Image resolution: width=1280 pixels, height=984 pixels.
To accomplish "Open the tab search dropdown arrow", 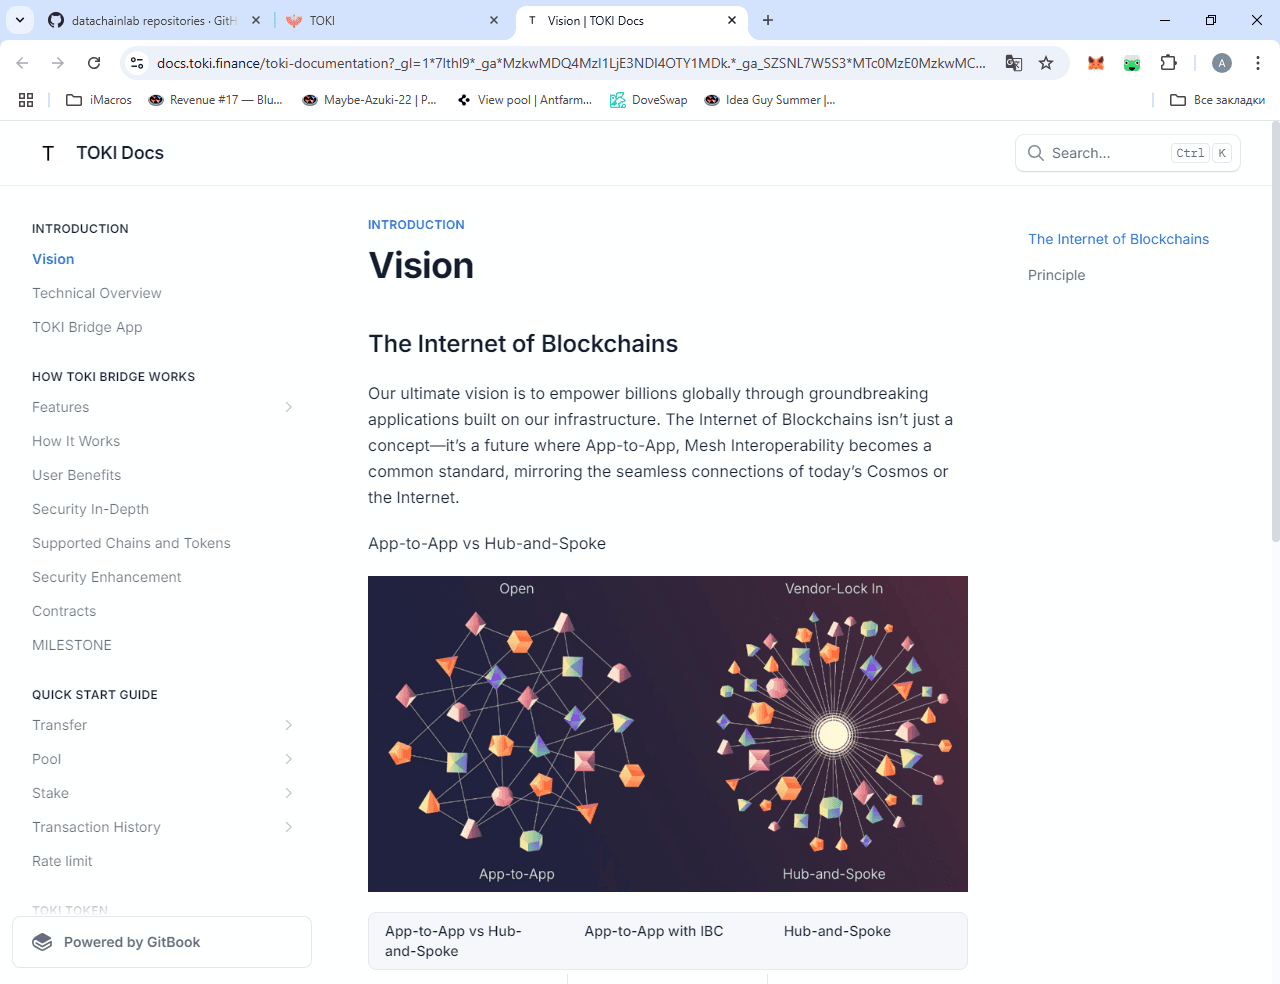I will [x=20, y=20].
